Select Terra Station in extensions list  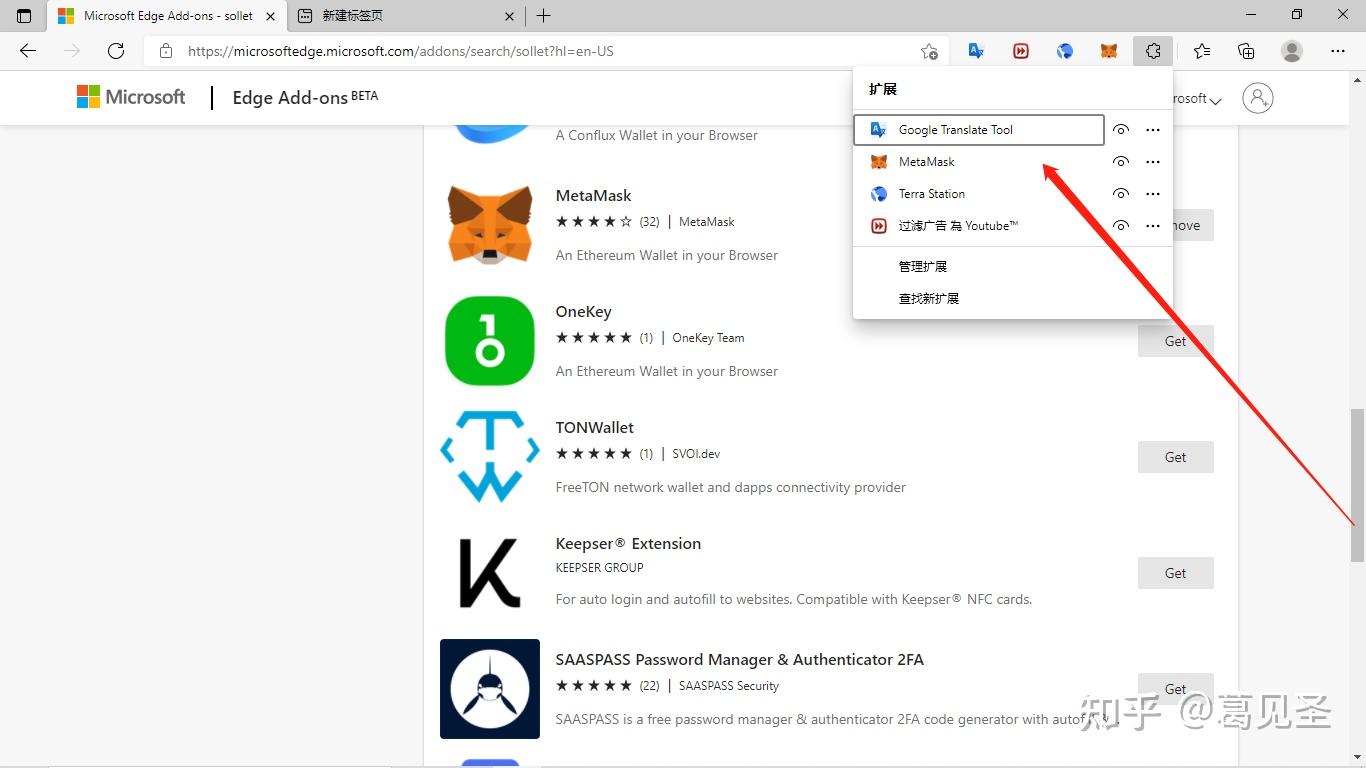(x=980, y=194)
